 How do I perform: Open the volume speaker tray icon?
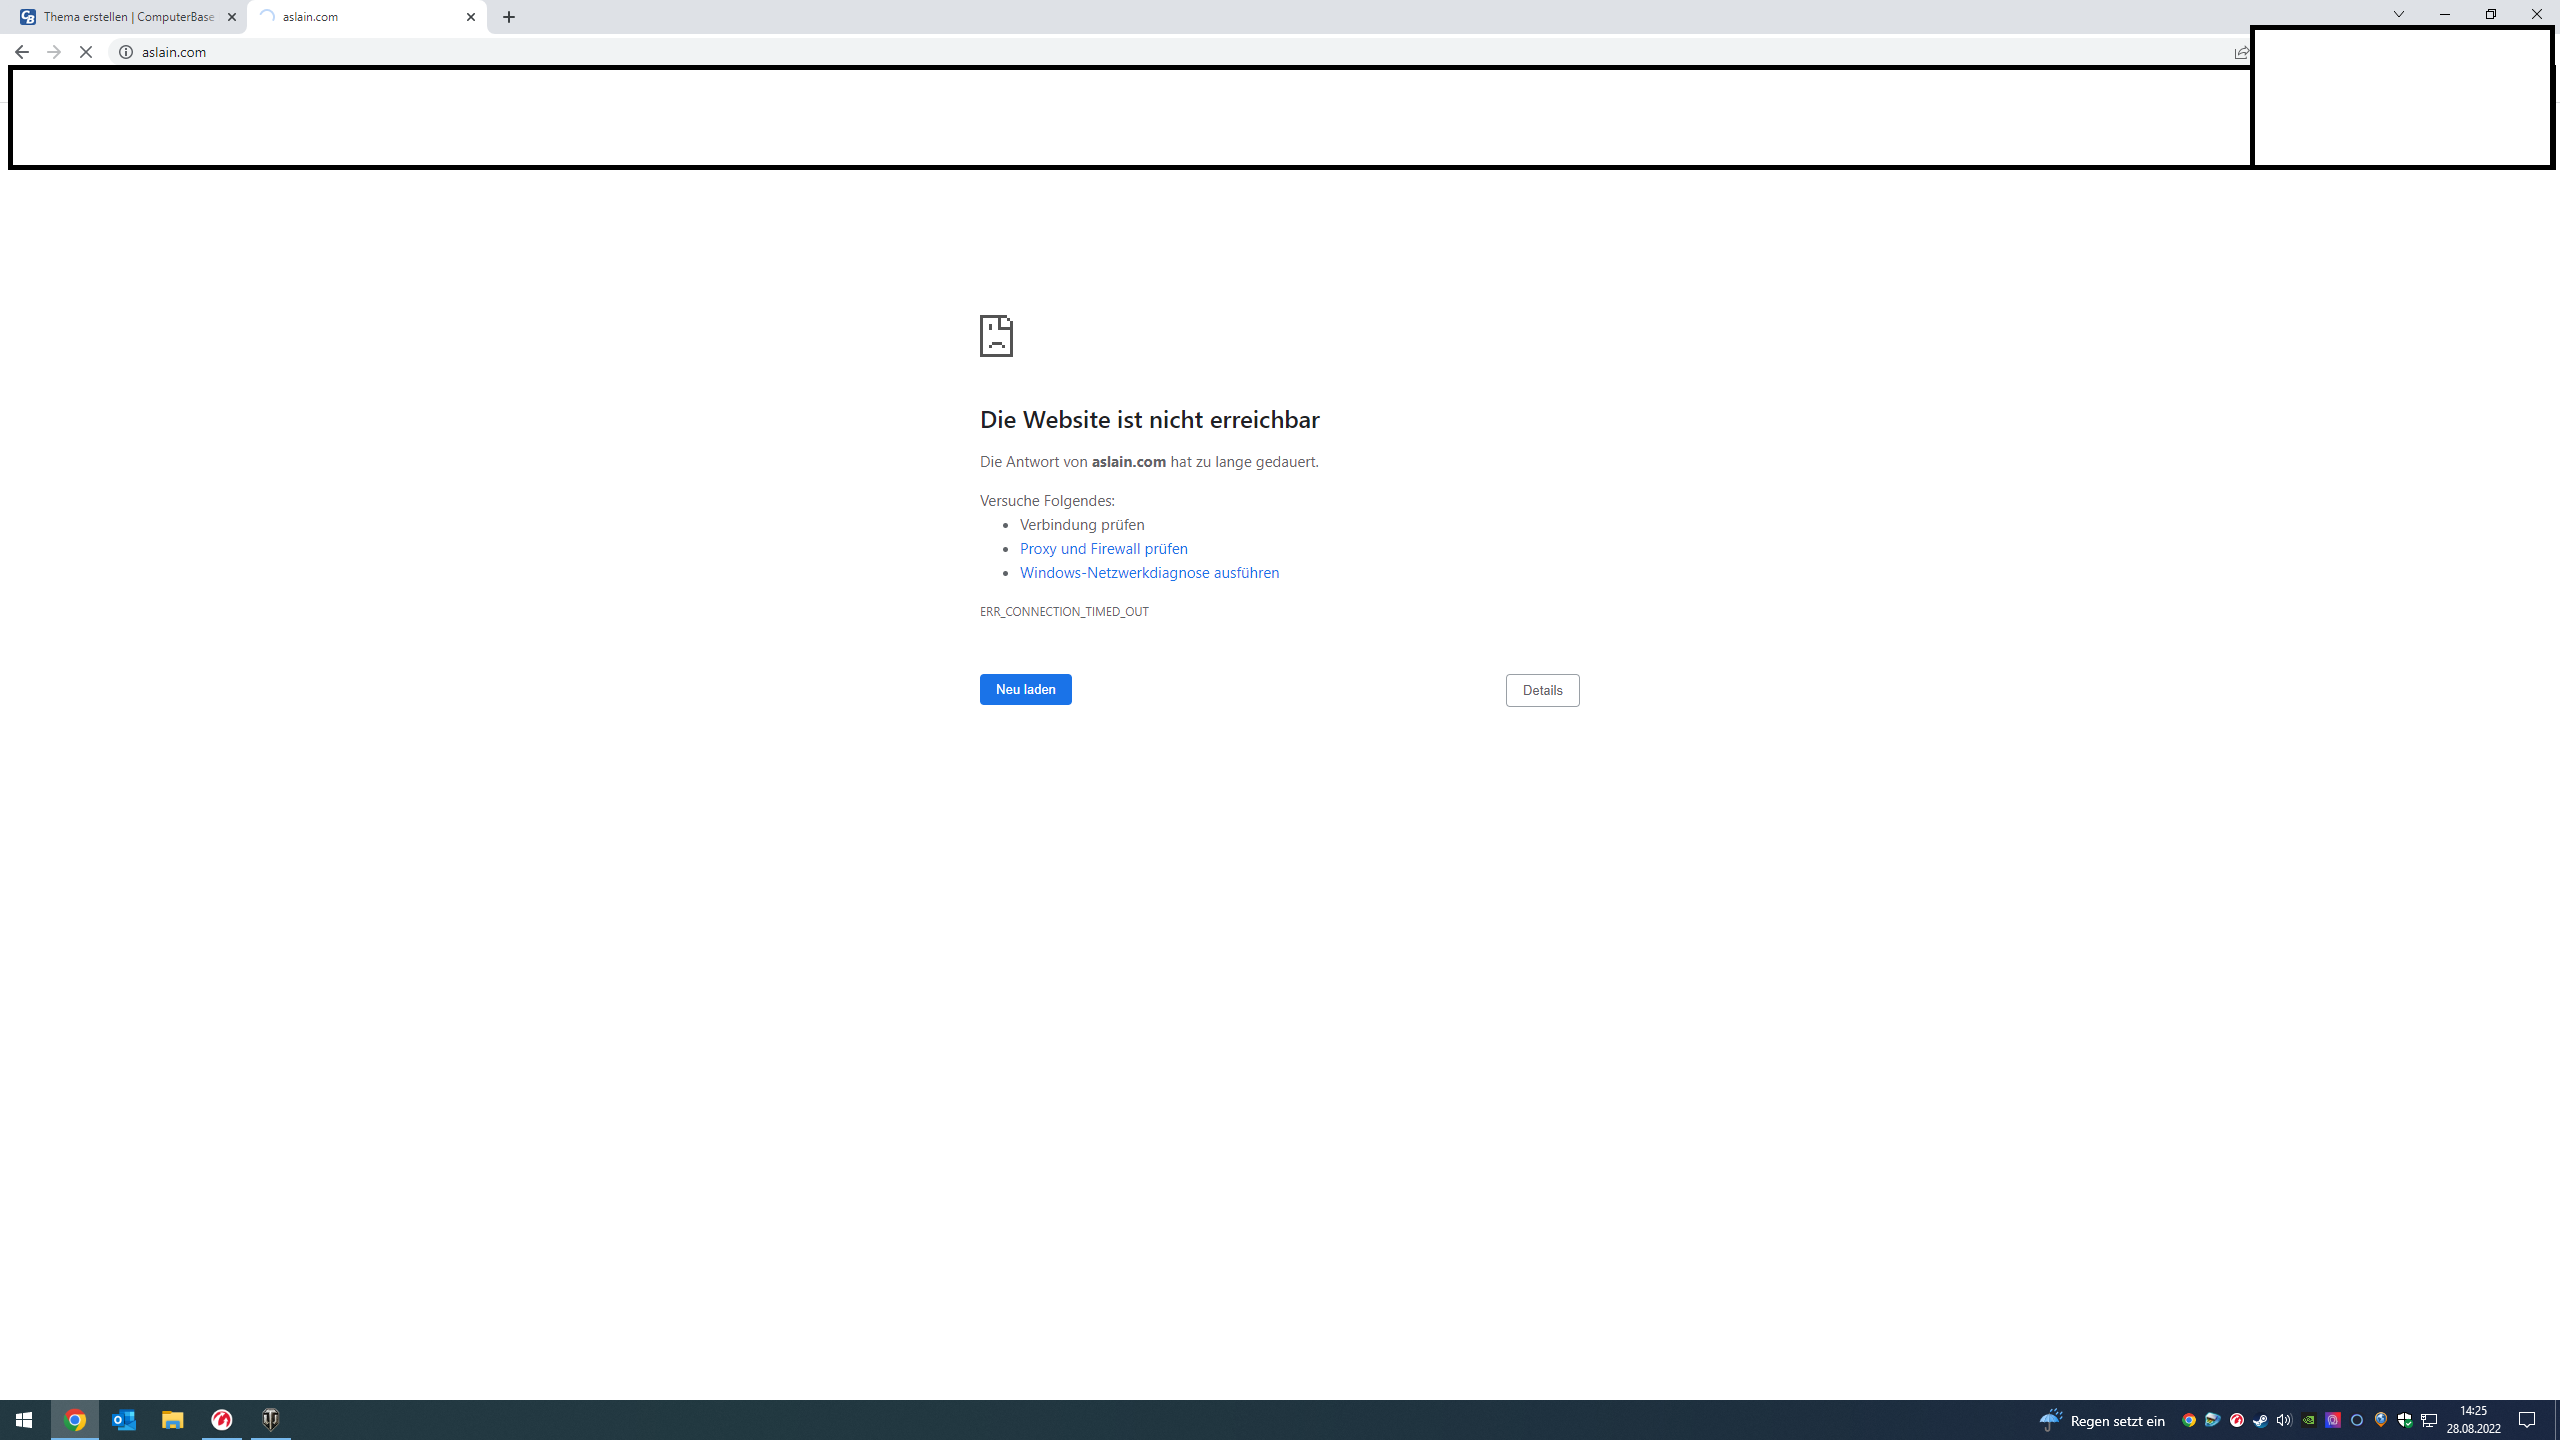2284,1420
